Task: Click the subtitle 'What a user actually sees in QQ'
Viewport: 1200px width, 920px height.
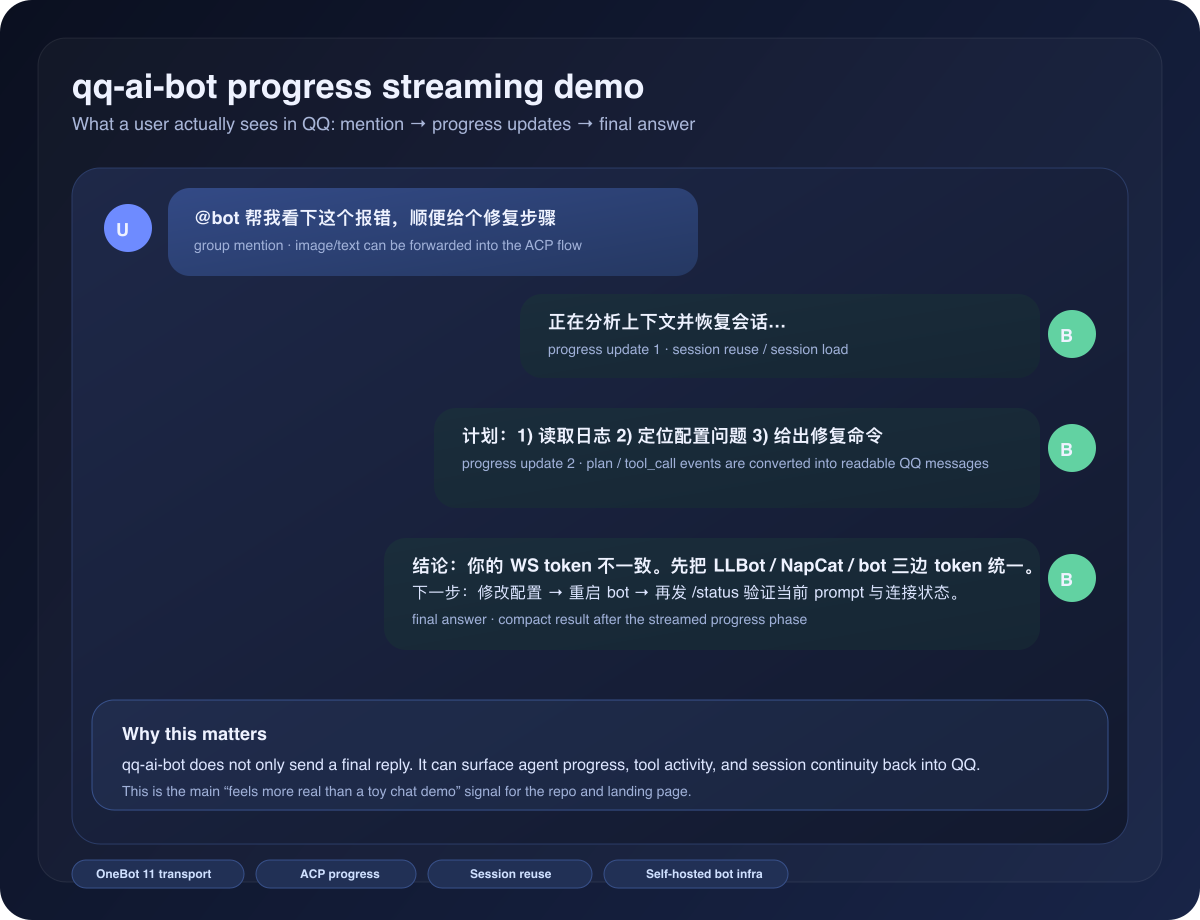Action: pyautogui.click(x=383, y=124)
